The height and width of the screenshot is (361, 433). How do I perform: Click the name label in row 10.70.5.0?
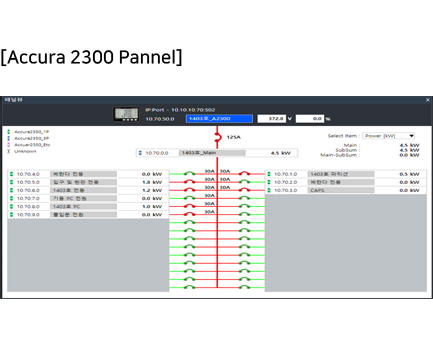pos(83,182)
